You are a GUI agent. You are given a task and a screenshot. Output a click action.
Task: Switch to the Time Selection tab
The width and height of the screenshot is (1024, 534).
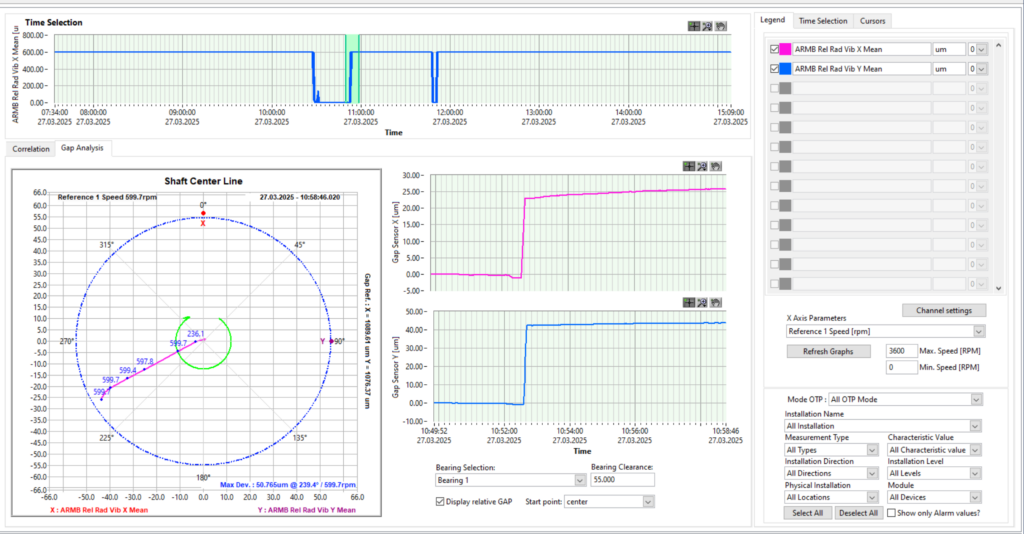[823, 21]
